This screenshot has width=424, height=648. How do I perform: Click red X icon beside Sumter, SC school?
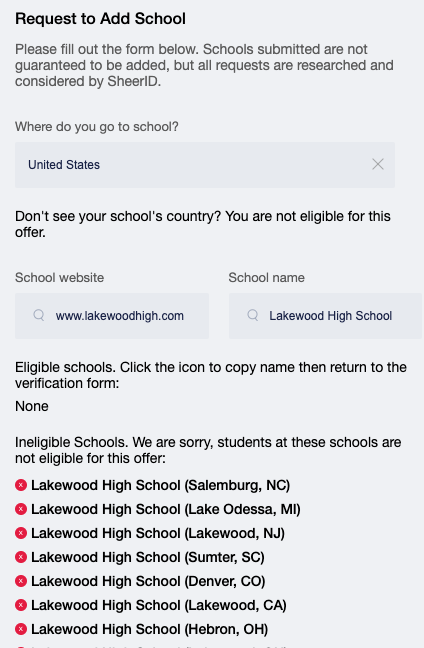(x=21, y=557)
